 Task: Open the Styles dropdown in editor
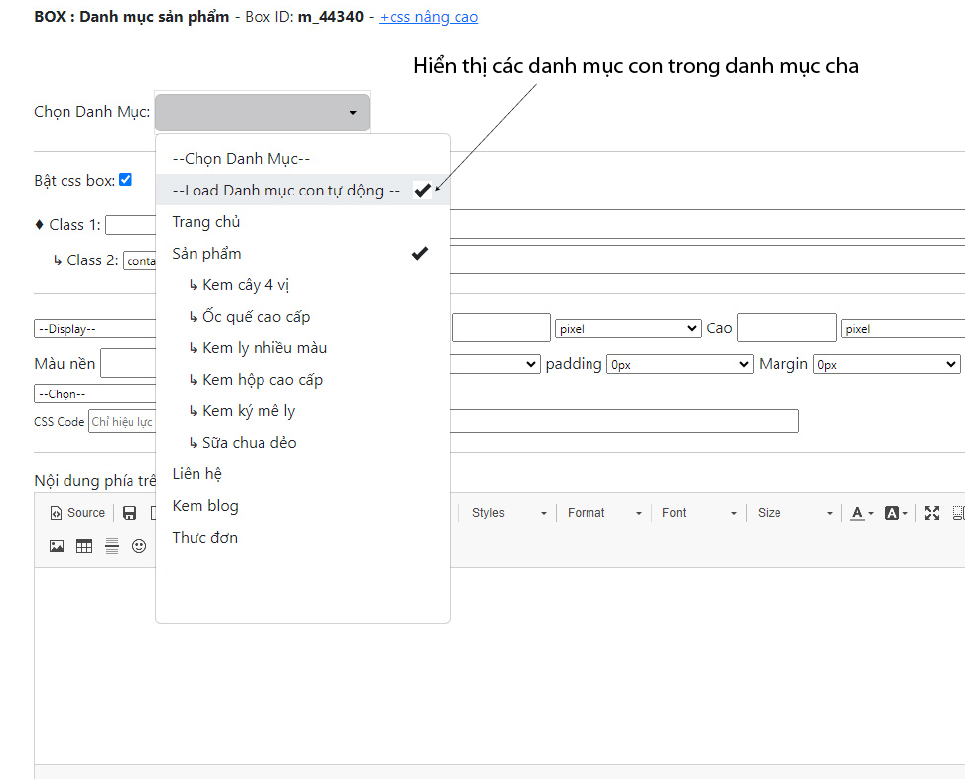pos(508,513)
